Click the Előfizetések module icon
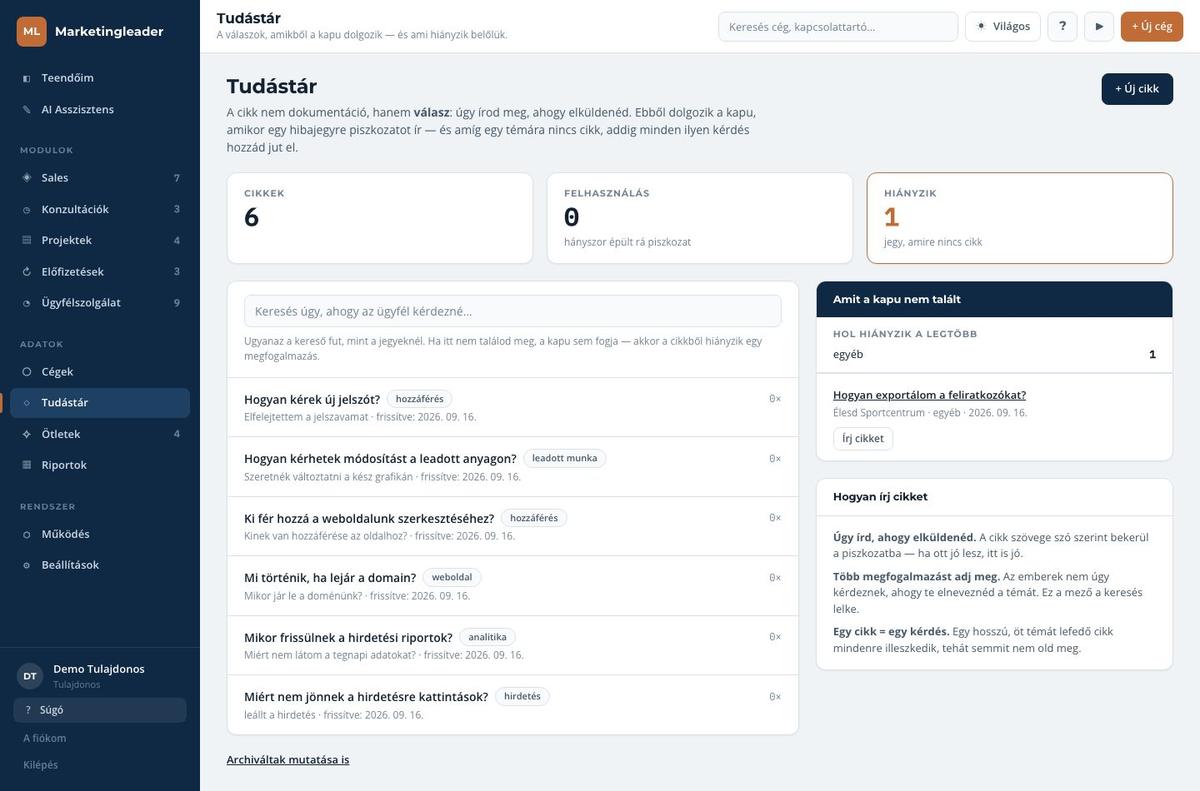Screen dimensions: 1200x791 27,272
